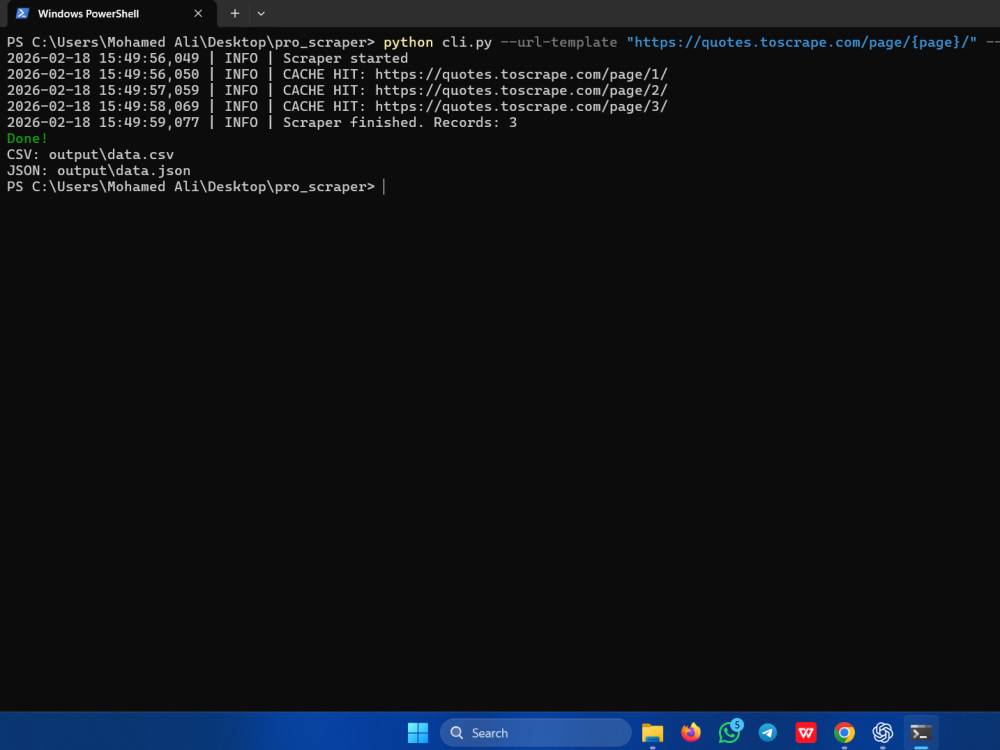The width and height of the screenshot is (1000, 750).
Task: Click the green "Done!" text
Action: [27, 138]
